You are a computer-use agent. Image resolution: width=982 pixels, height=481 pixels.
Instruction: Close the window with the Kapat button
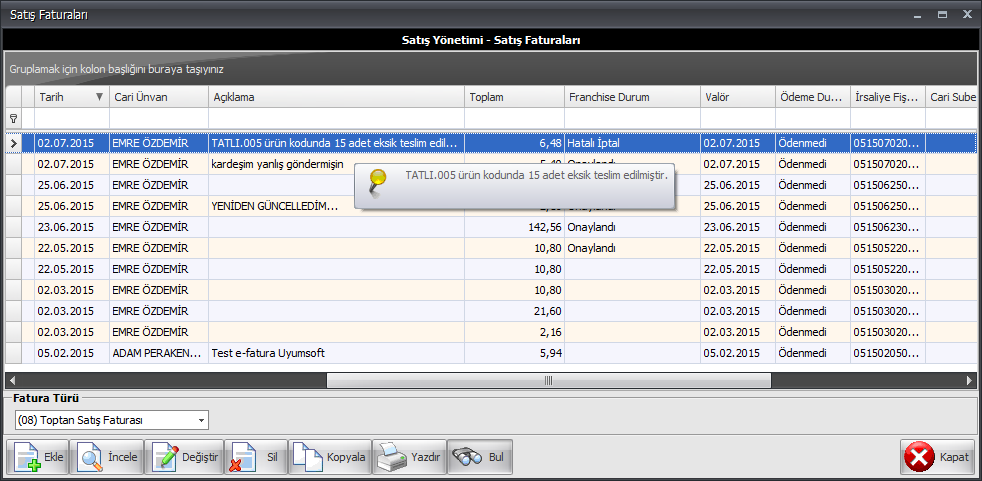[x=937, y=457]
